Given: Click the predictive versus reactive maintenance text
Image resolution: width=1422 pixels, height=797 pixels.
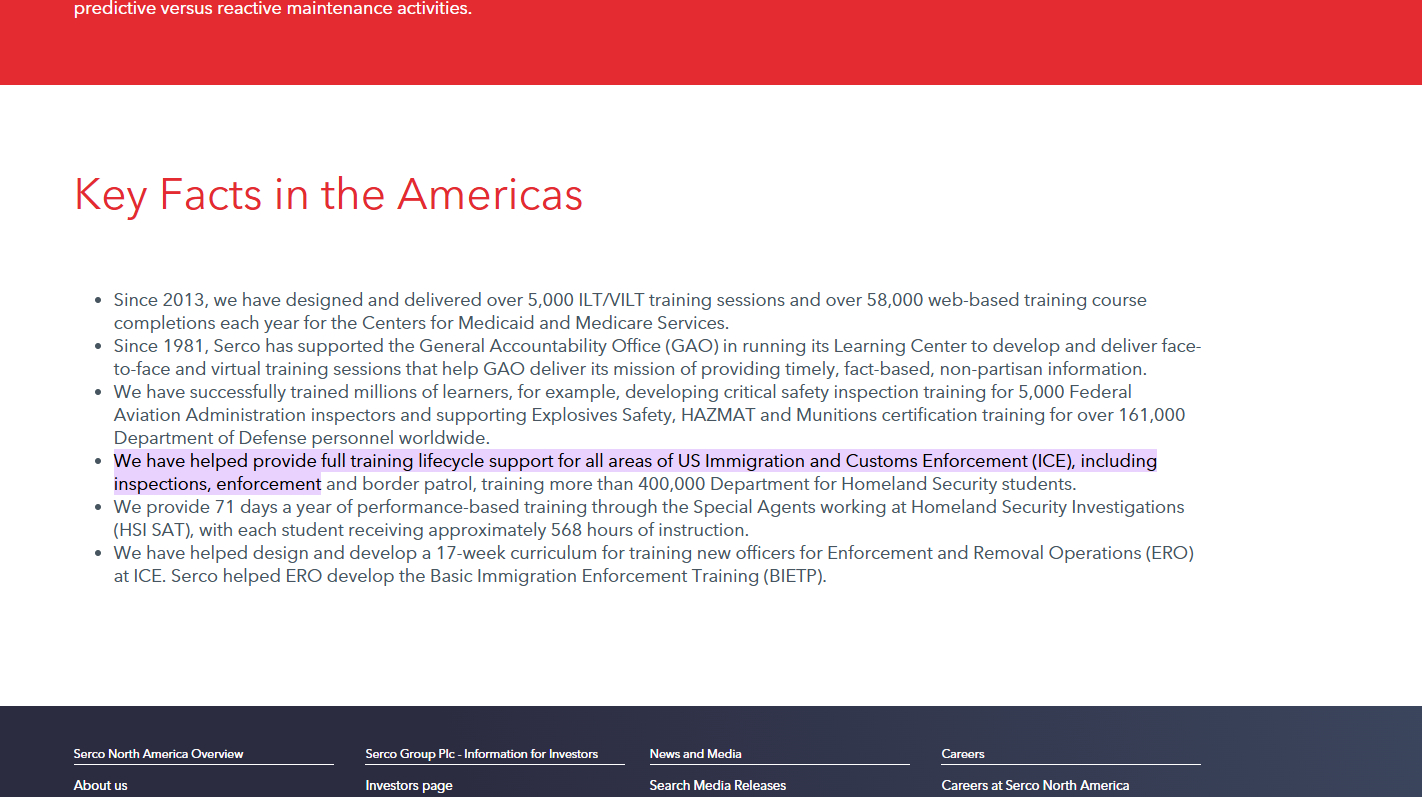Looking at the screenshot, I should (272, 10).
